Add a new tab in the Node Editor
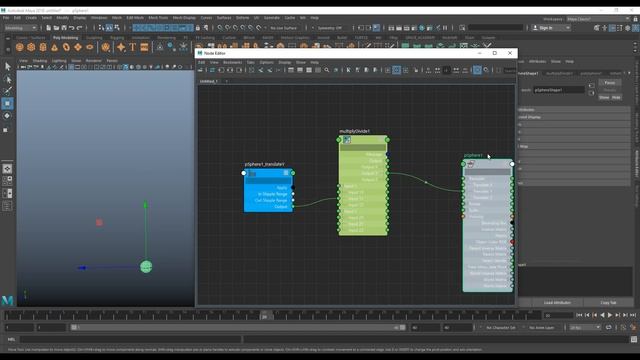 [x=227, y=81]
